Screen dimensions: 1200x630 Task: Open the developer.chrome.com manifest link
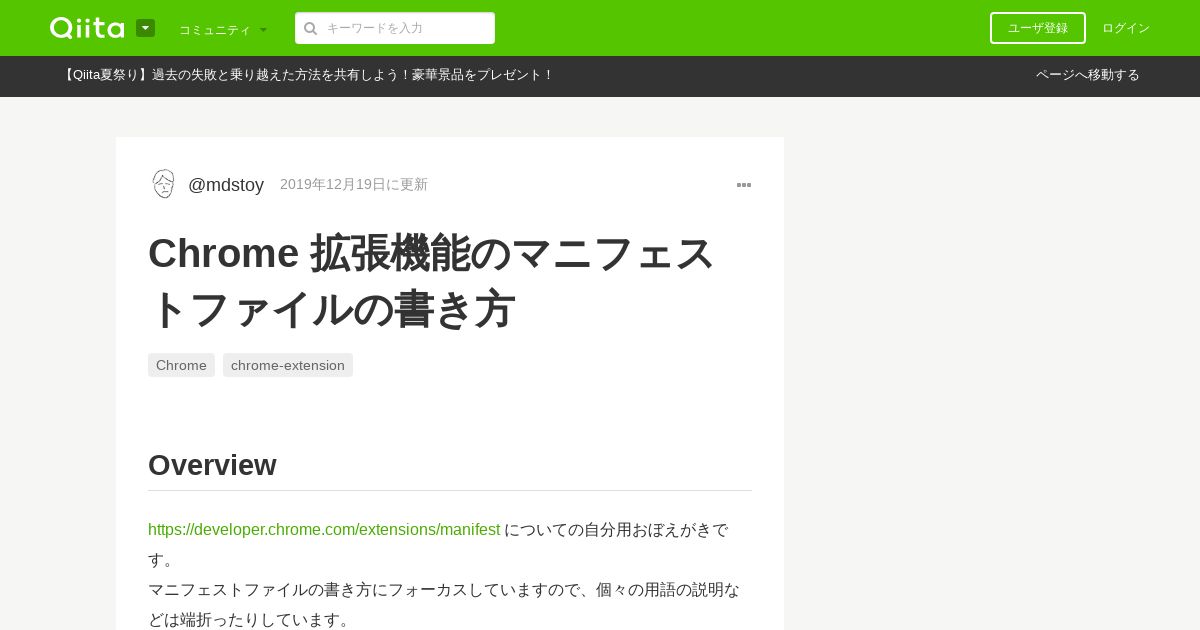click(x=324, y=530)
